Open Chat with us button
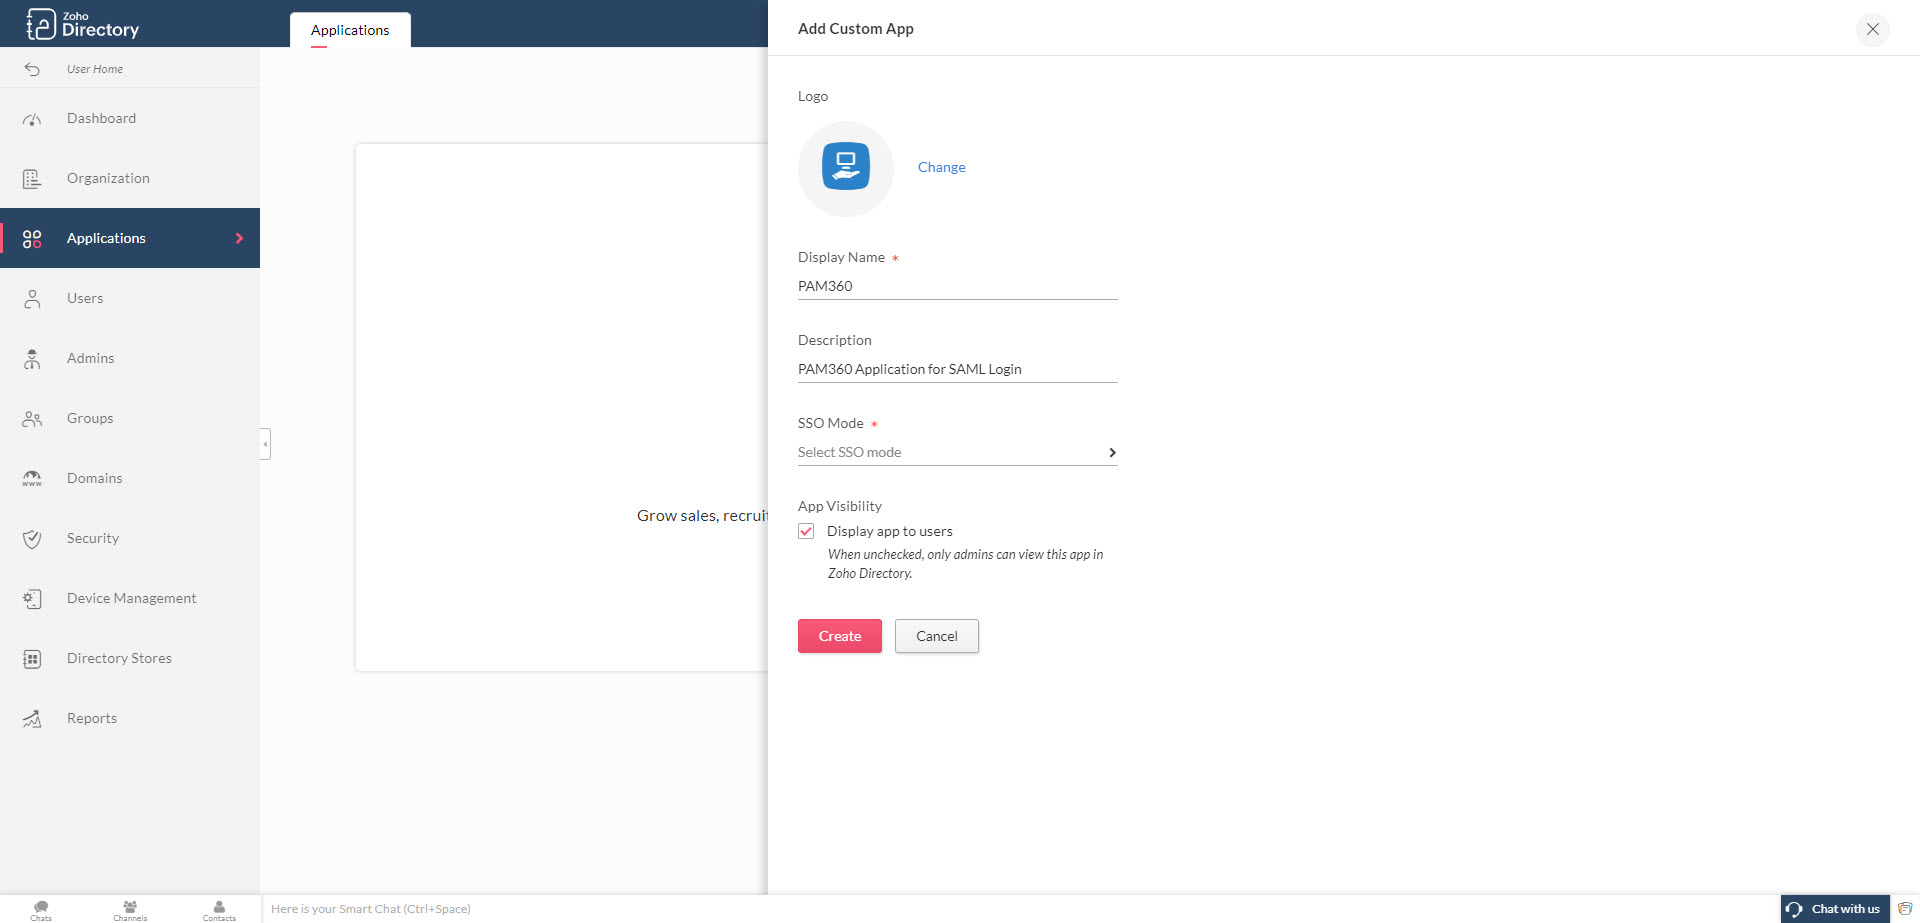The height and width of the screenshot is (923, 1920). (1835, 909)
